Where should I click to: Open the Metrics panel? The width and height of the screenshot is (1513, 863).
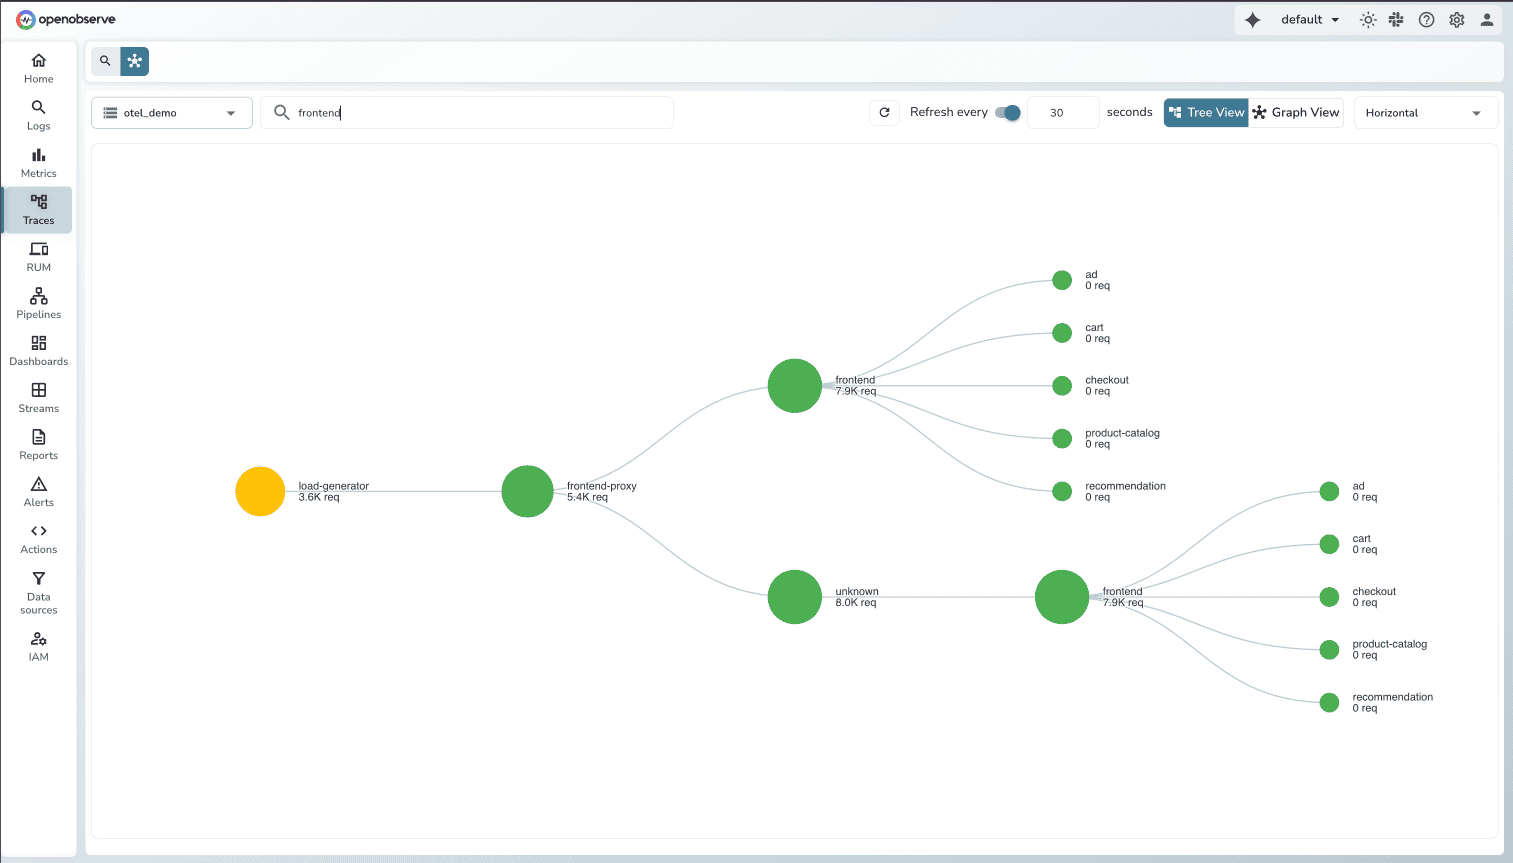click(38, 162)
